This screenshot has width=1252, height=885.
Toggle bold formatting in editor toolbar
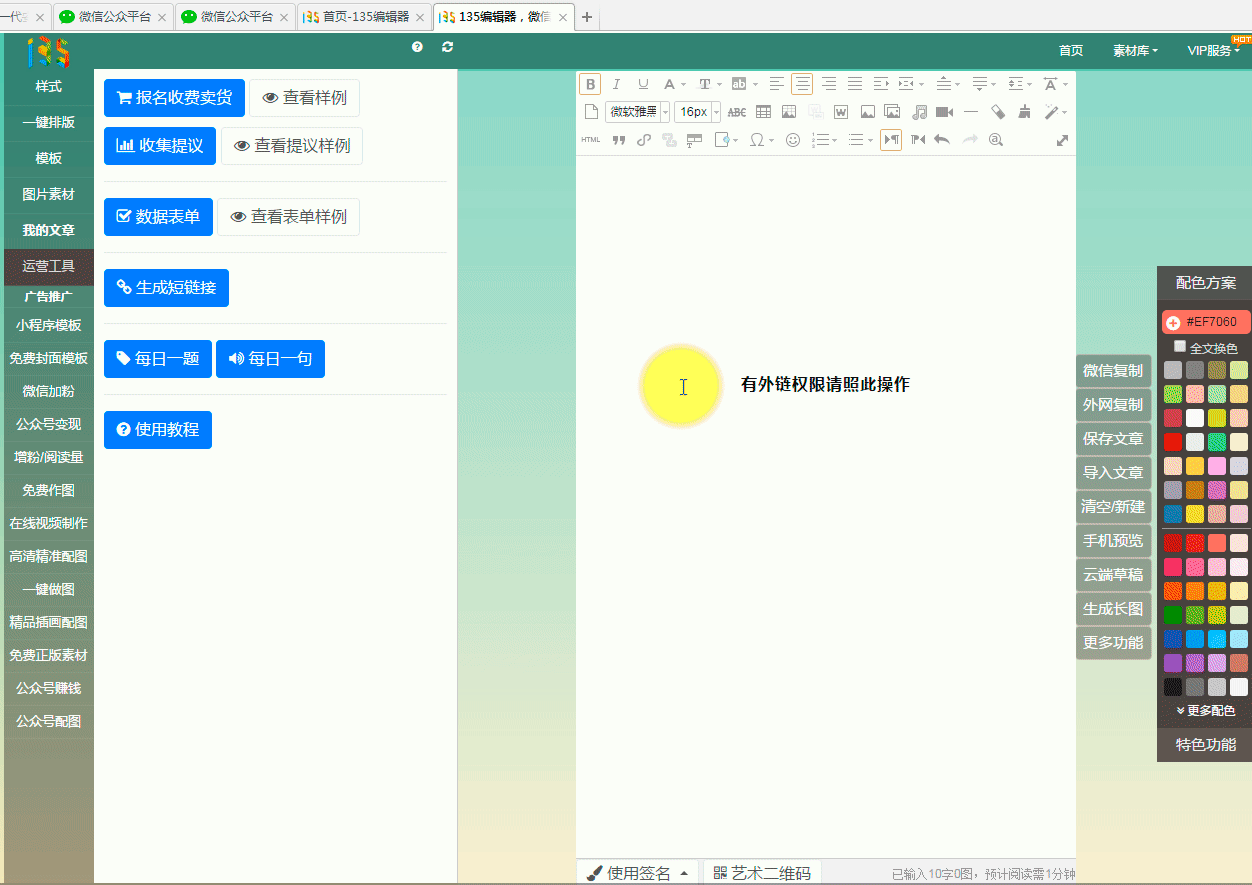[590, 84]
